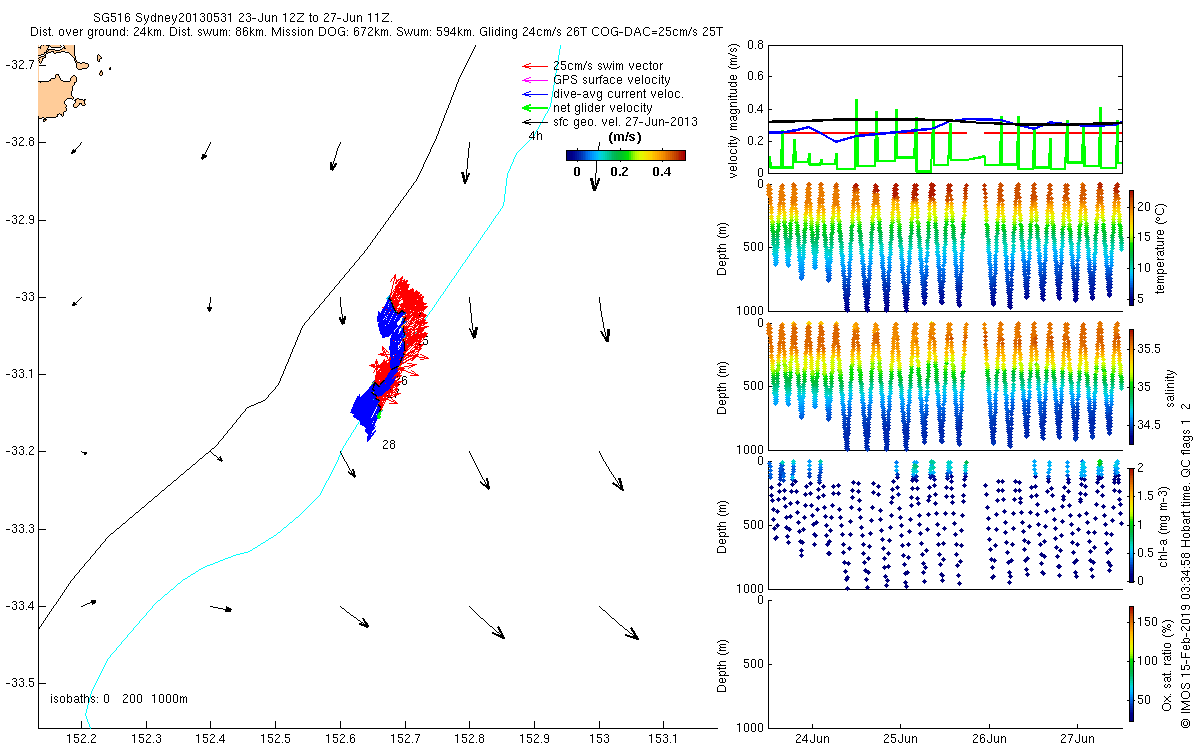This screenshot has width=1200, height=750.
Task: Click the '-33.2' latitude tick label
Action: [x=19, y=451]
